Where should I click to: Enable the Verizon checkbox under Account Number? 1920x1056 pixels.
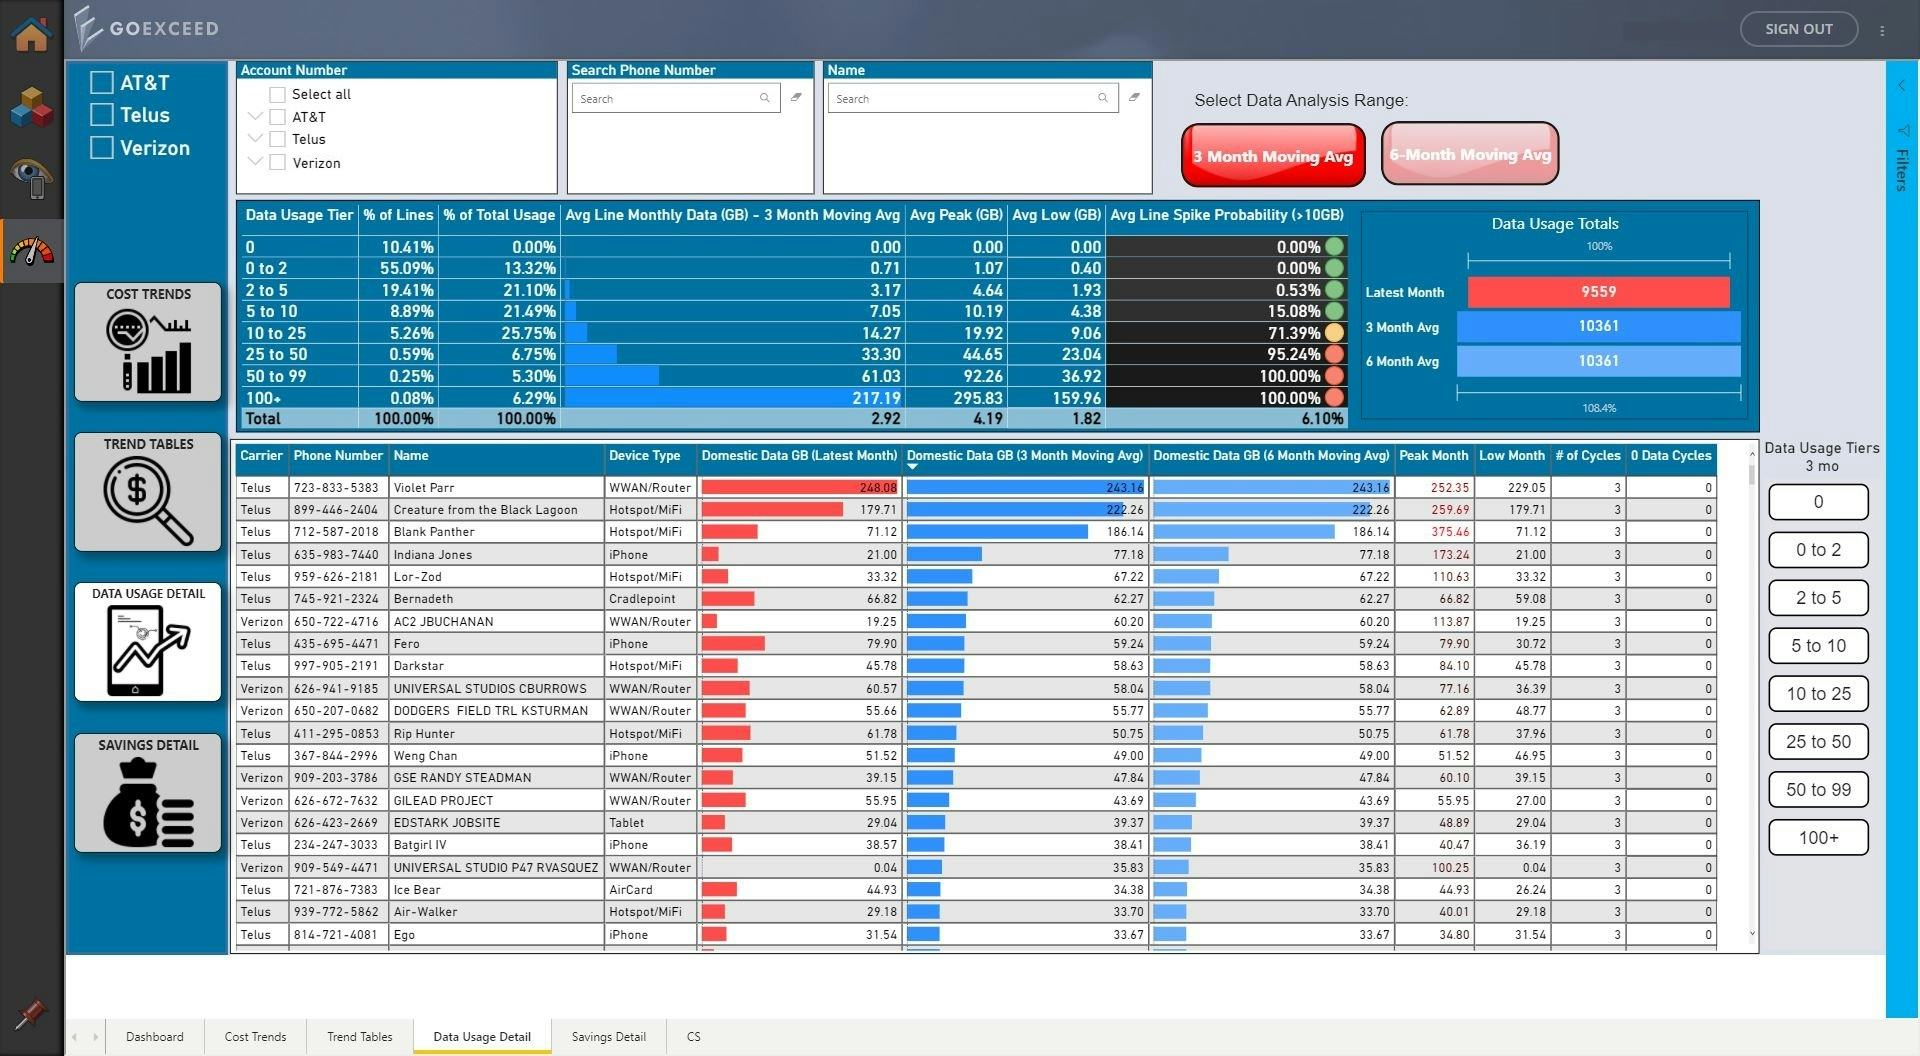tap(277, 162)
